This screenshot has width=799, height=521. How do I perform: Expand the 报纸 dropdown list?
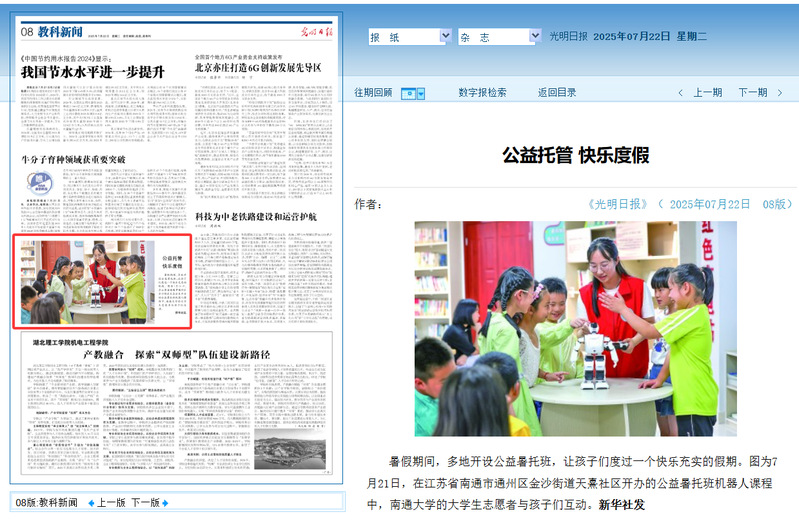[445, 36]
